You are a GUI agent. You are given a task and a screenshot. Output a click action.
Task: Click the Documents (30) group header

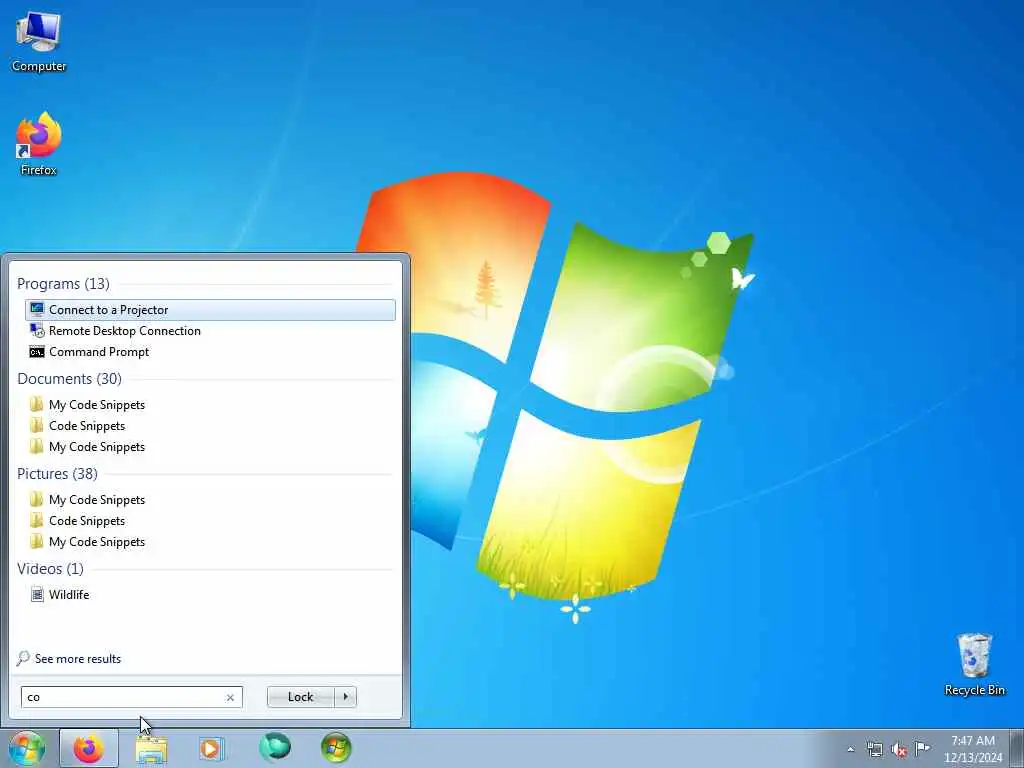pyautogui.click(x=69, y=379)
